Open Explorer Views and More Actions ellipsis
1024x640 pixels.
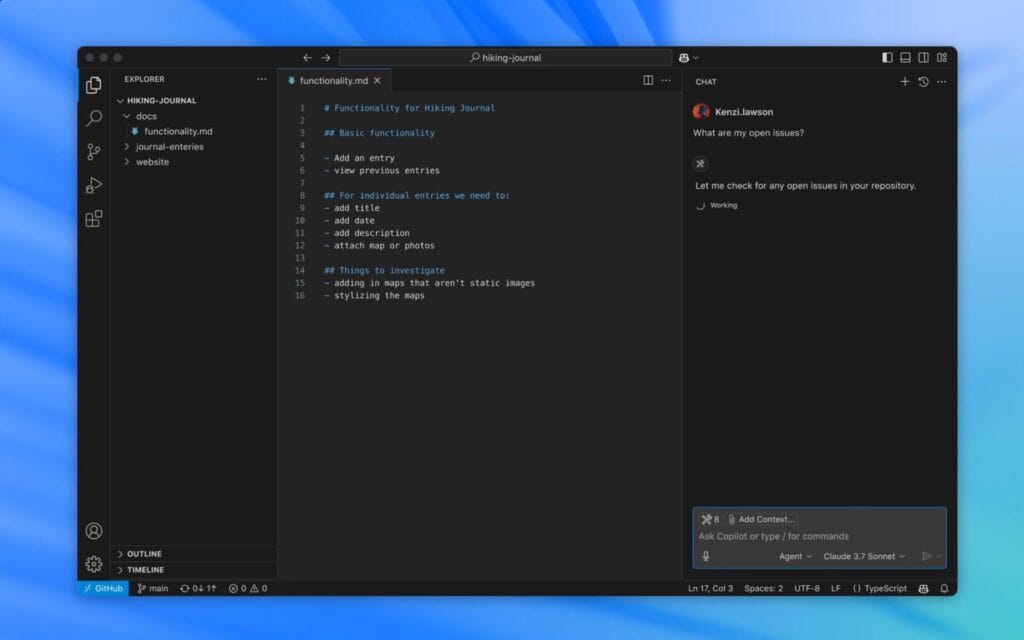point(262,79)
